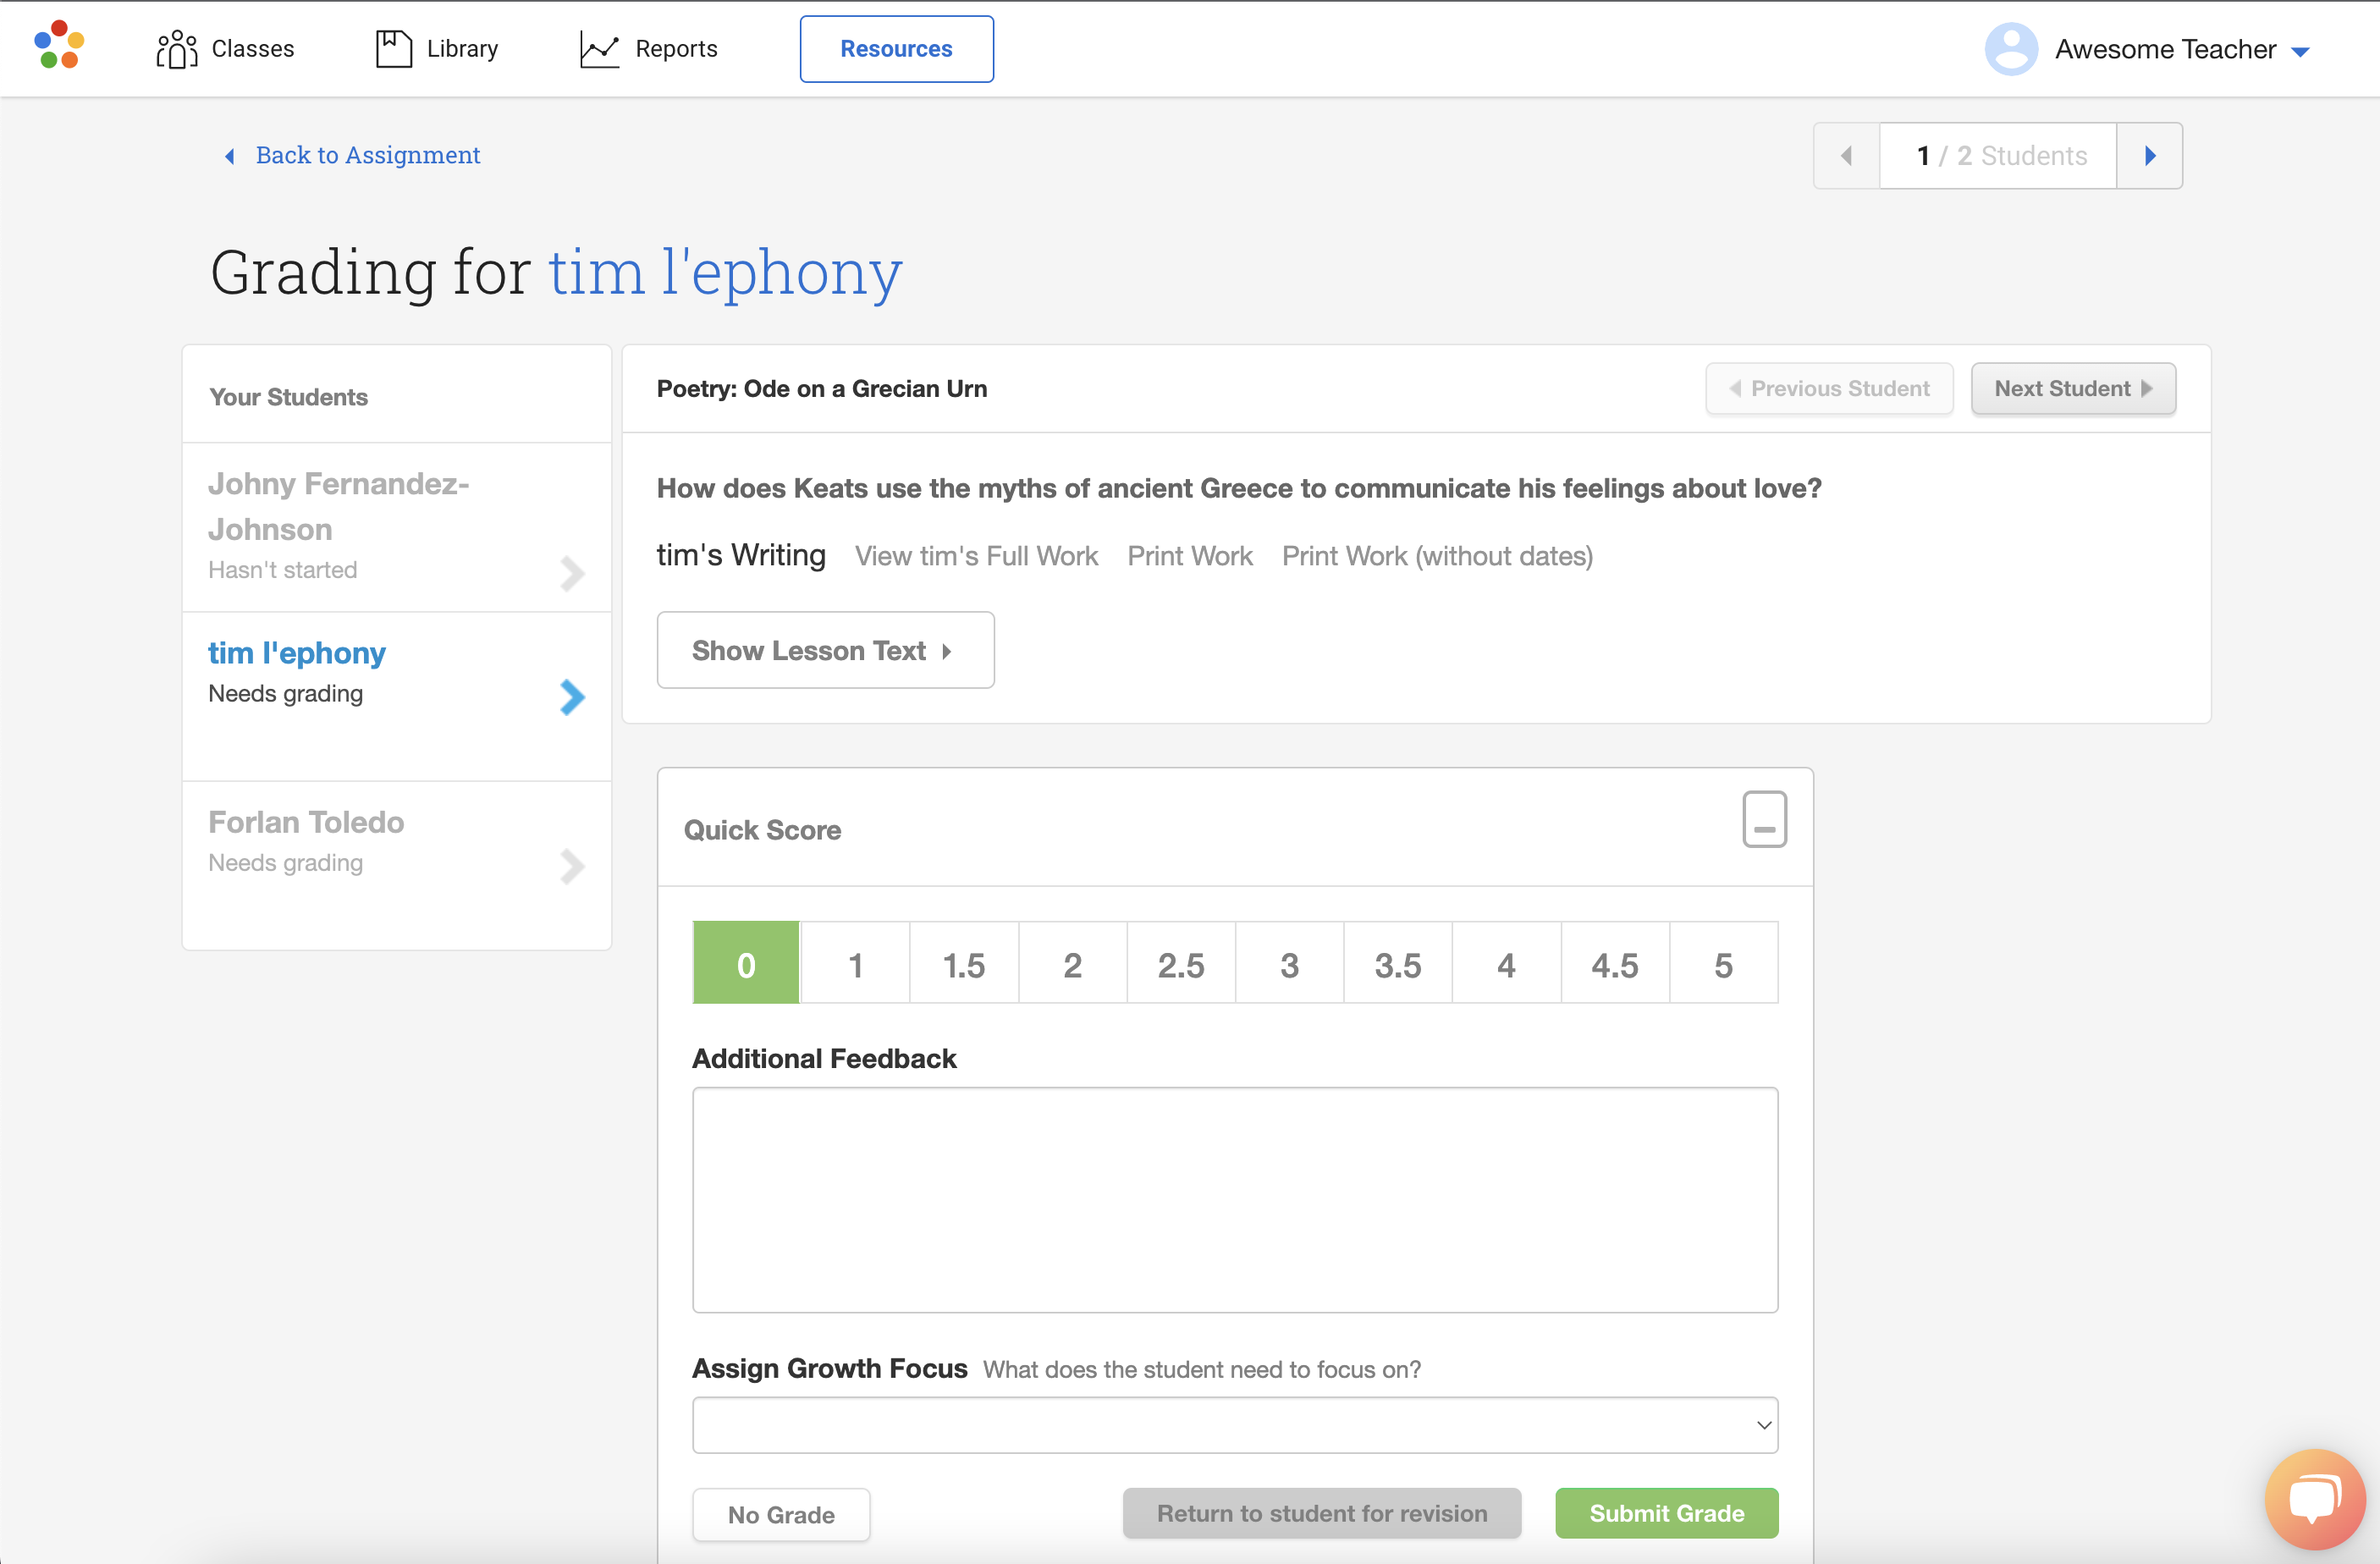This screenshot has height=1564, width=2380.
Task: Expand Show Lesson Text
Action: click(x=824, y=650)
